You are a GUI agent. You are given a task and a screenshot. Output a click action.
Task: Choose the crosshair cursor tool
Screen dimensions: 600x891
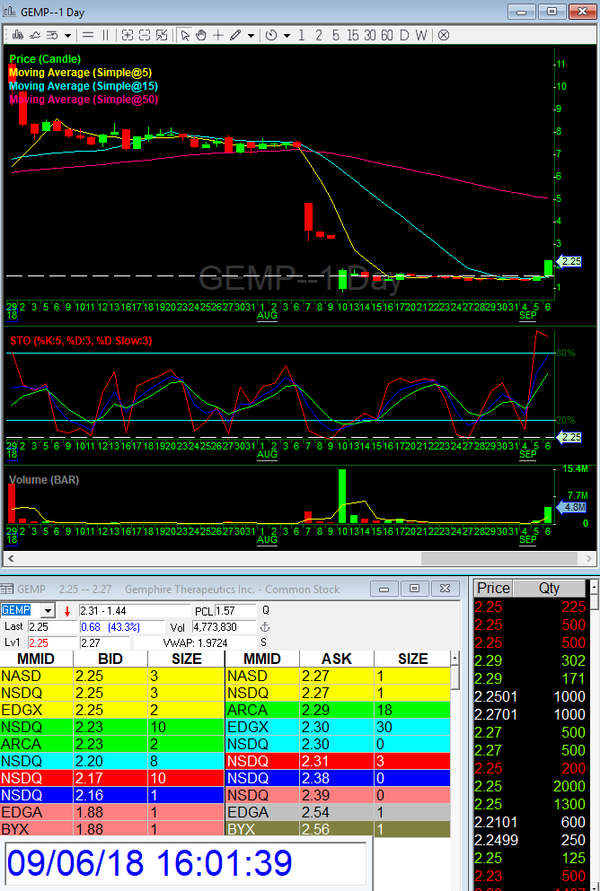coord(217,35)
